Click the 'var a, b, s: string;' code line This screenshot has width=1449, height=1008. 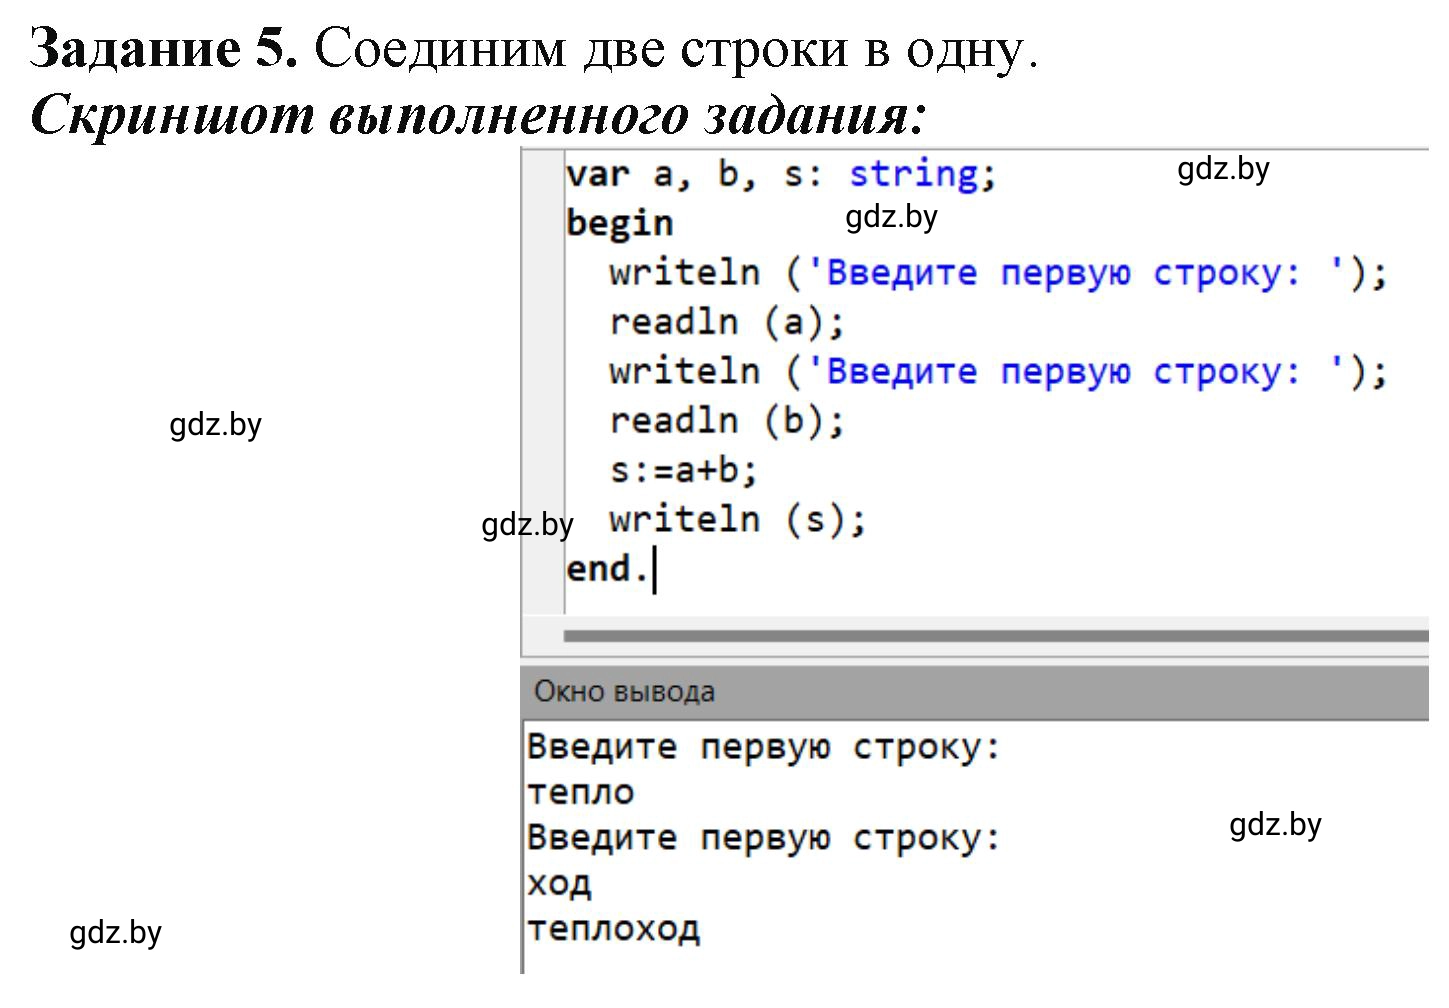click(x=782, y=175)
